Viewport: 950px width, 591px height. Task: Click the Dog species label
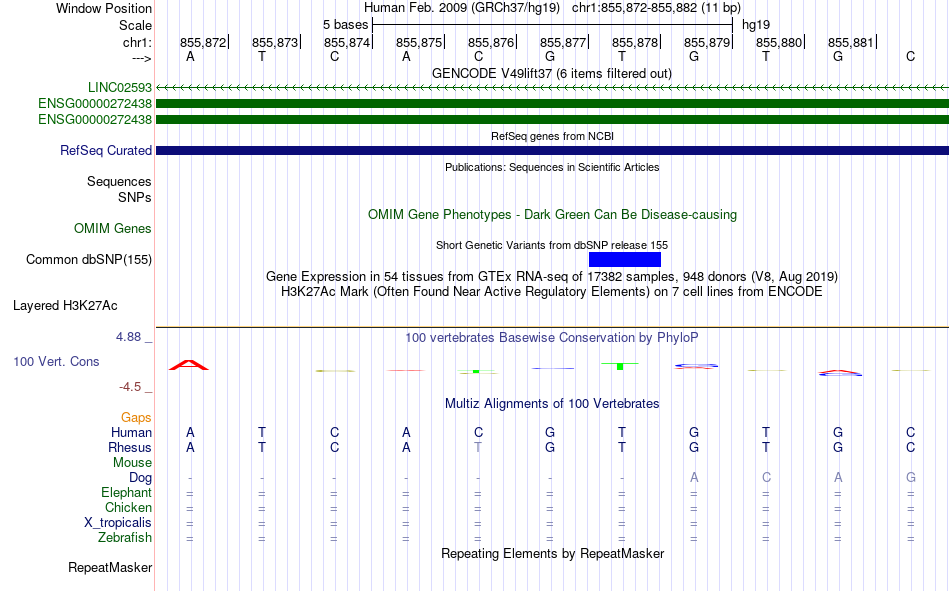click(x=140, y=478)
